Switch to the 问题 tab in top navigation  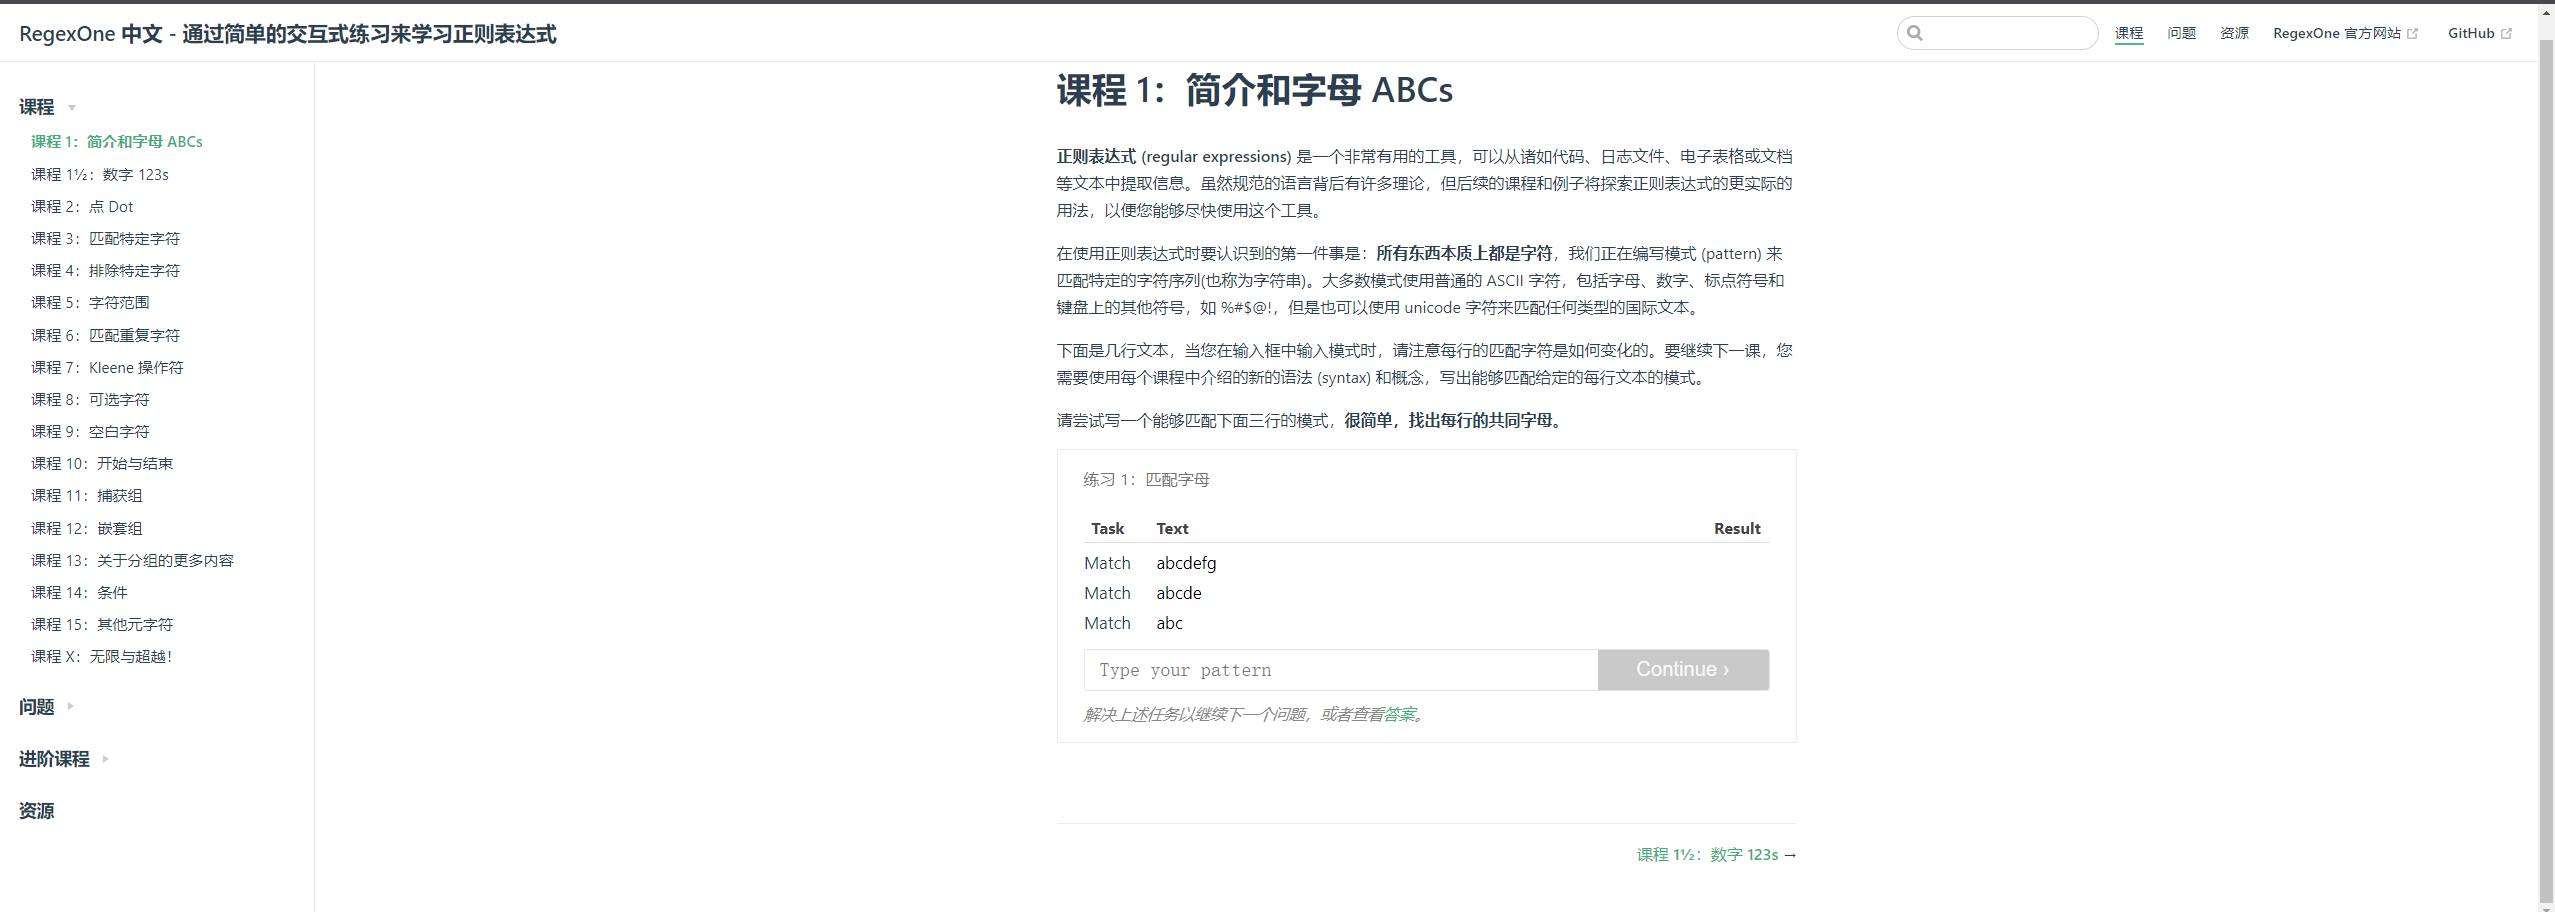pos(2180,32)
